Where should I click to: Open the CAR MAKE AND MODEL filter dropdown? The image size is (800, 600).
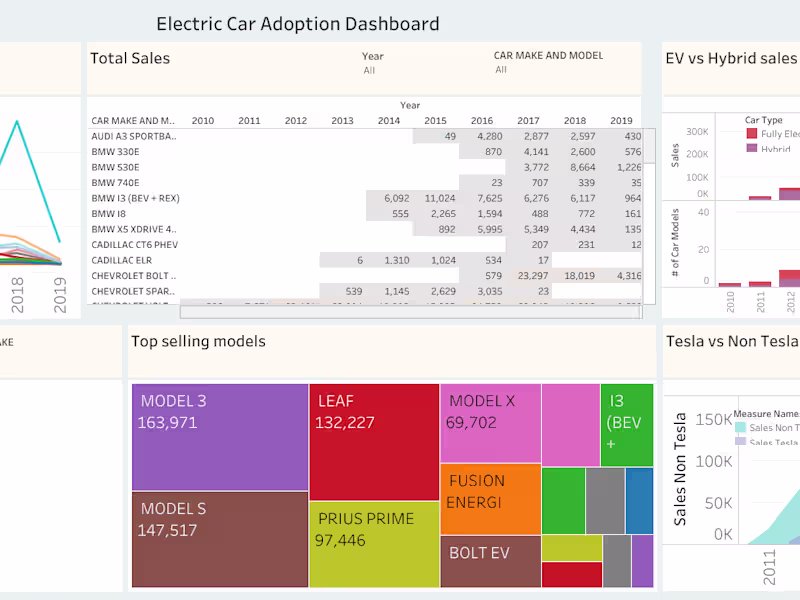pos(501,69)
